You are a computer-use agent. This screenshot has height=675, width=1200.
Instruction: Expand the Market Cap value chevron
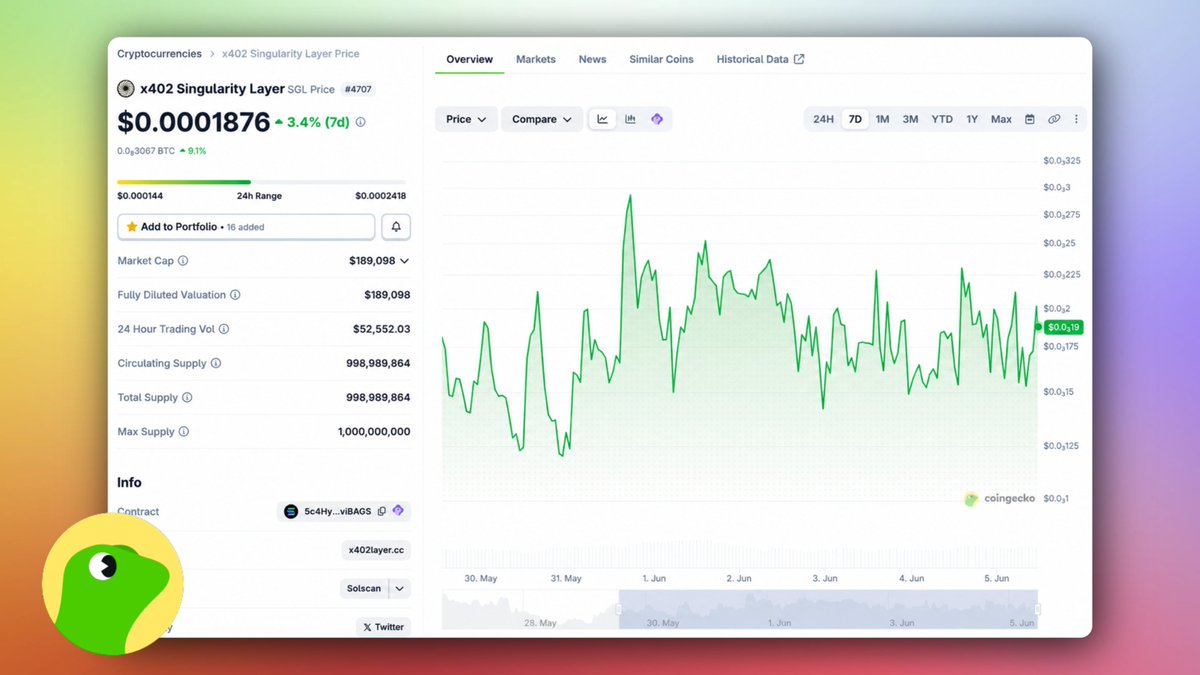(x=404, y=261)
